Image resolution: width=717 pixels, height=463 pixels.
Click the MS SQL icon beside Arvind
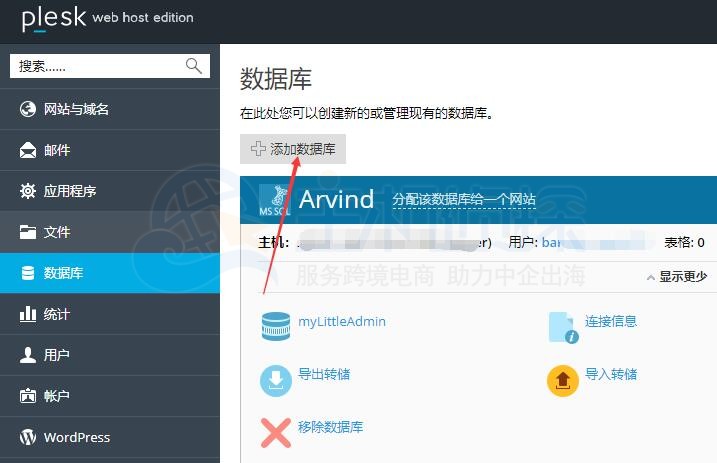[x=275, y=200]
